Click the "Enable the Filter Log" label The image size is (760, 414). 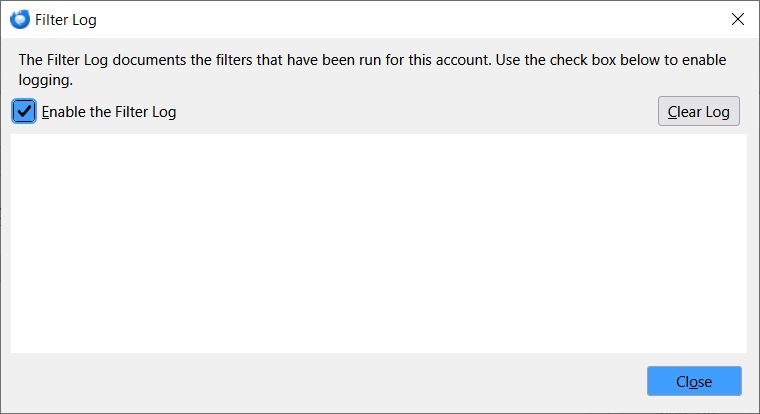109,112
